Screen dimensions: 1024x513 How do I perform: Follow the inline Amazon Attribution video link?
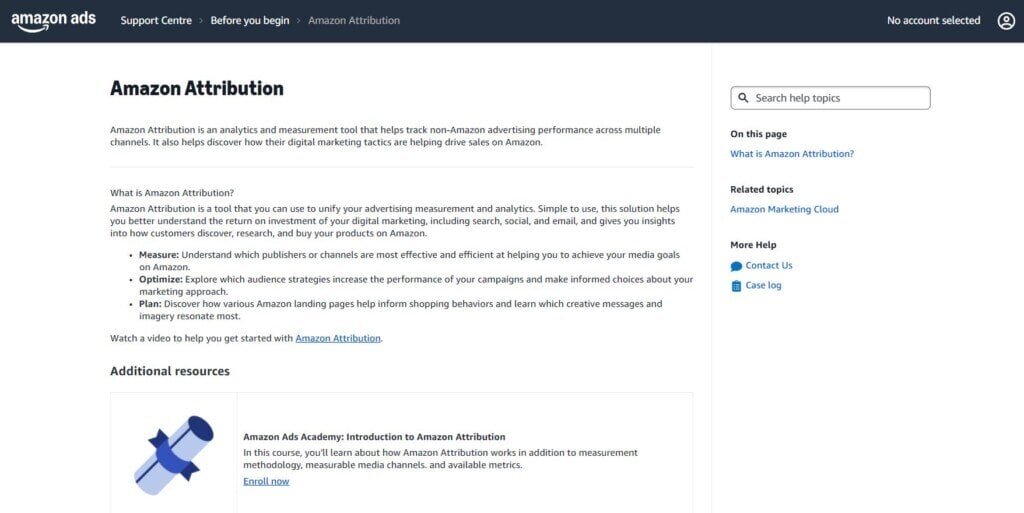(x=338, y=338)
